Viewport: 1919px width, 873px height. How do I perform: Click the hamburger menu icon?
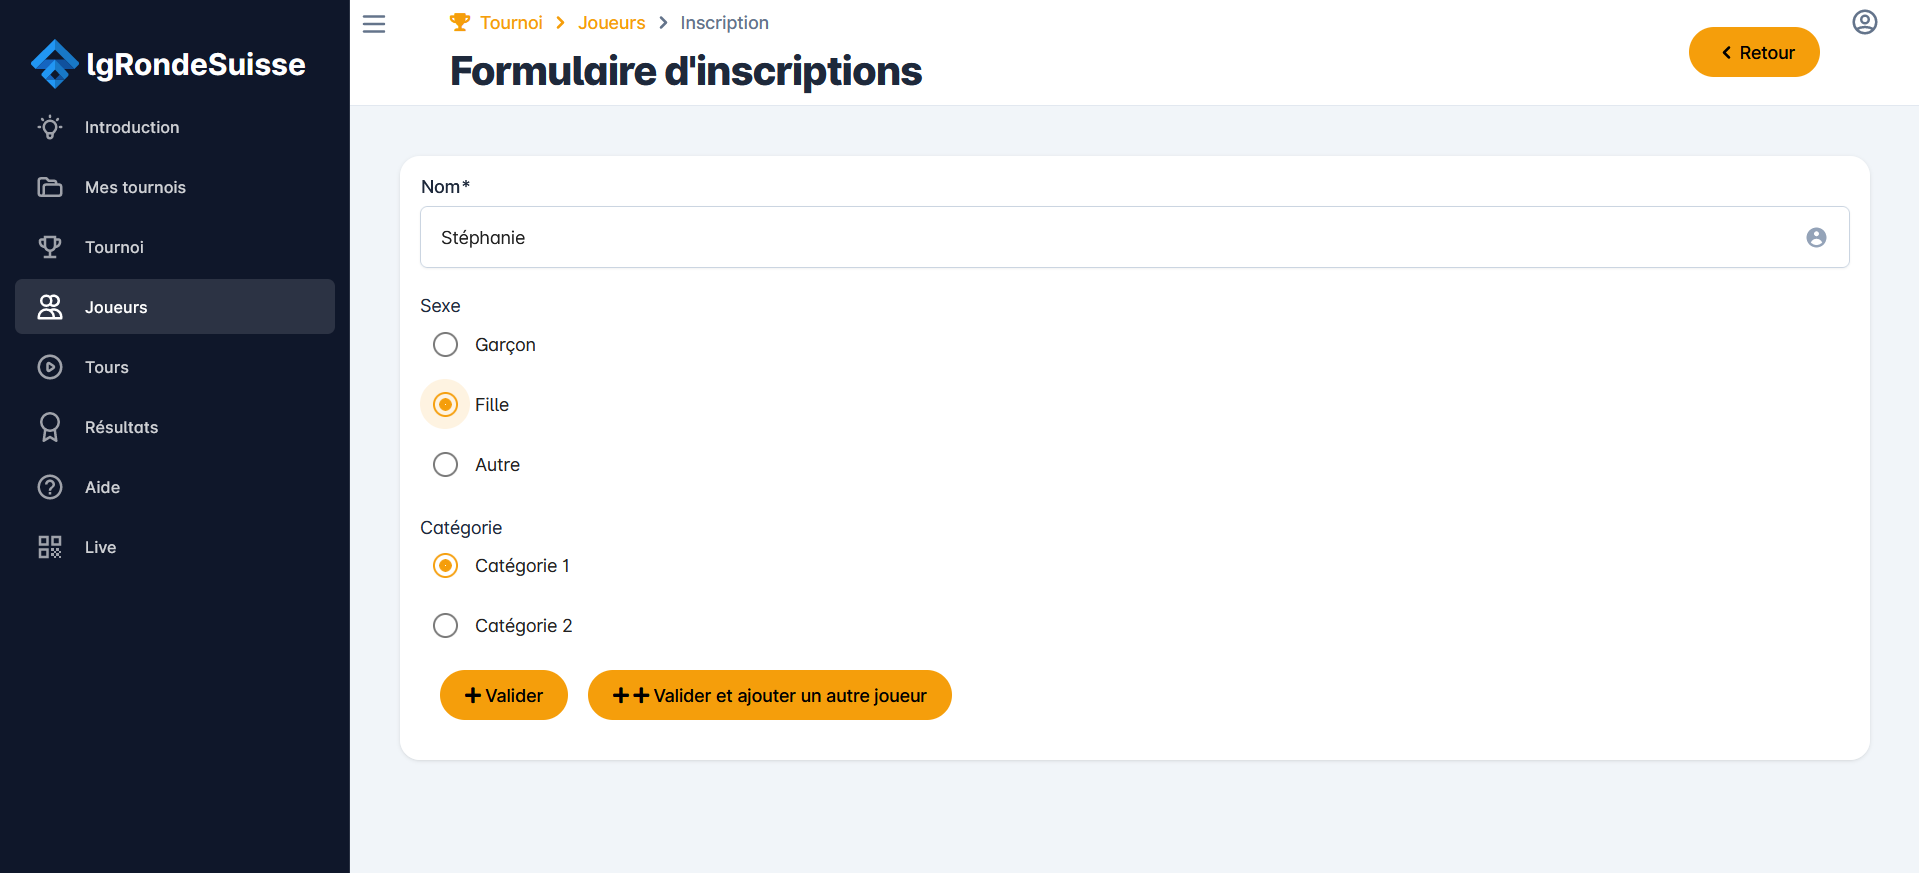(374, 24)
